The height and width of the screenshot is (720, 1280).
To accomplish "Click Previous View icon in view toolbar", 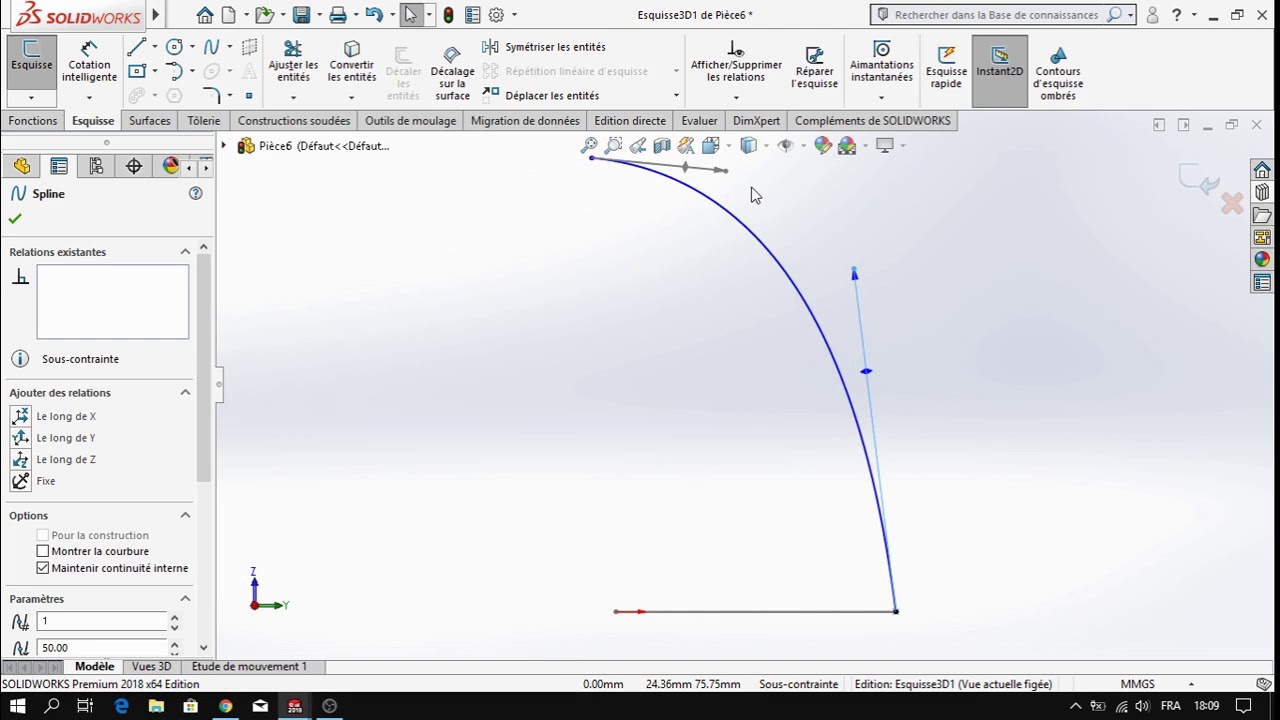I will click(x=638, y=146).
